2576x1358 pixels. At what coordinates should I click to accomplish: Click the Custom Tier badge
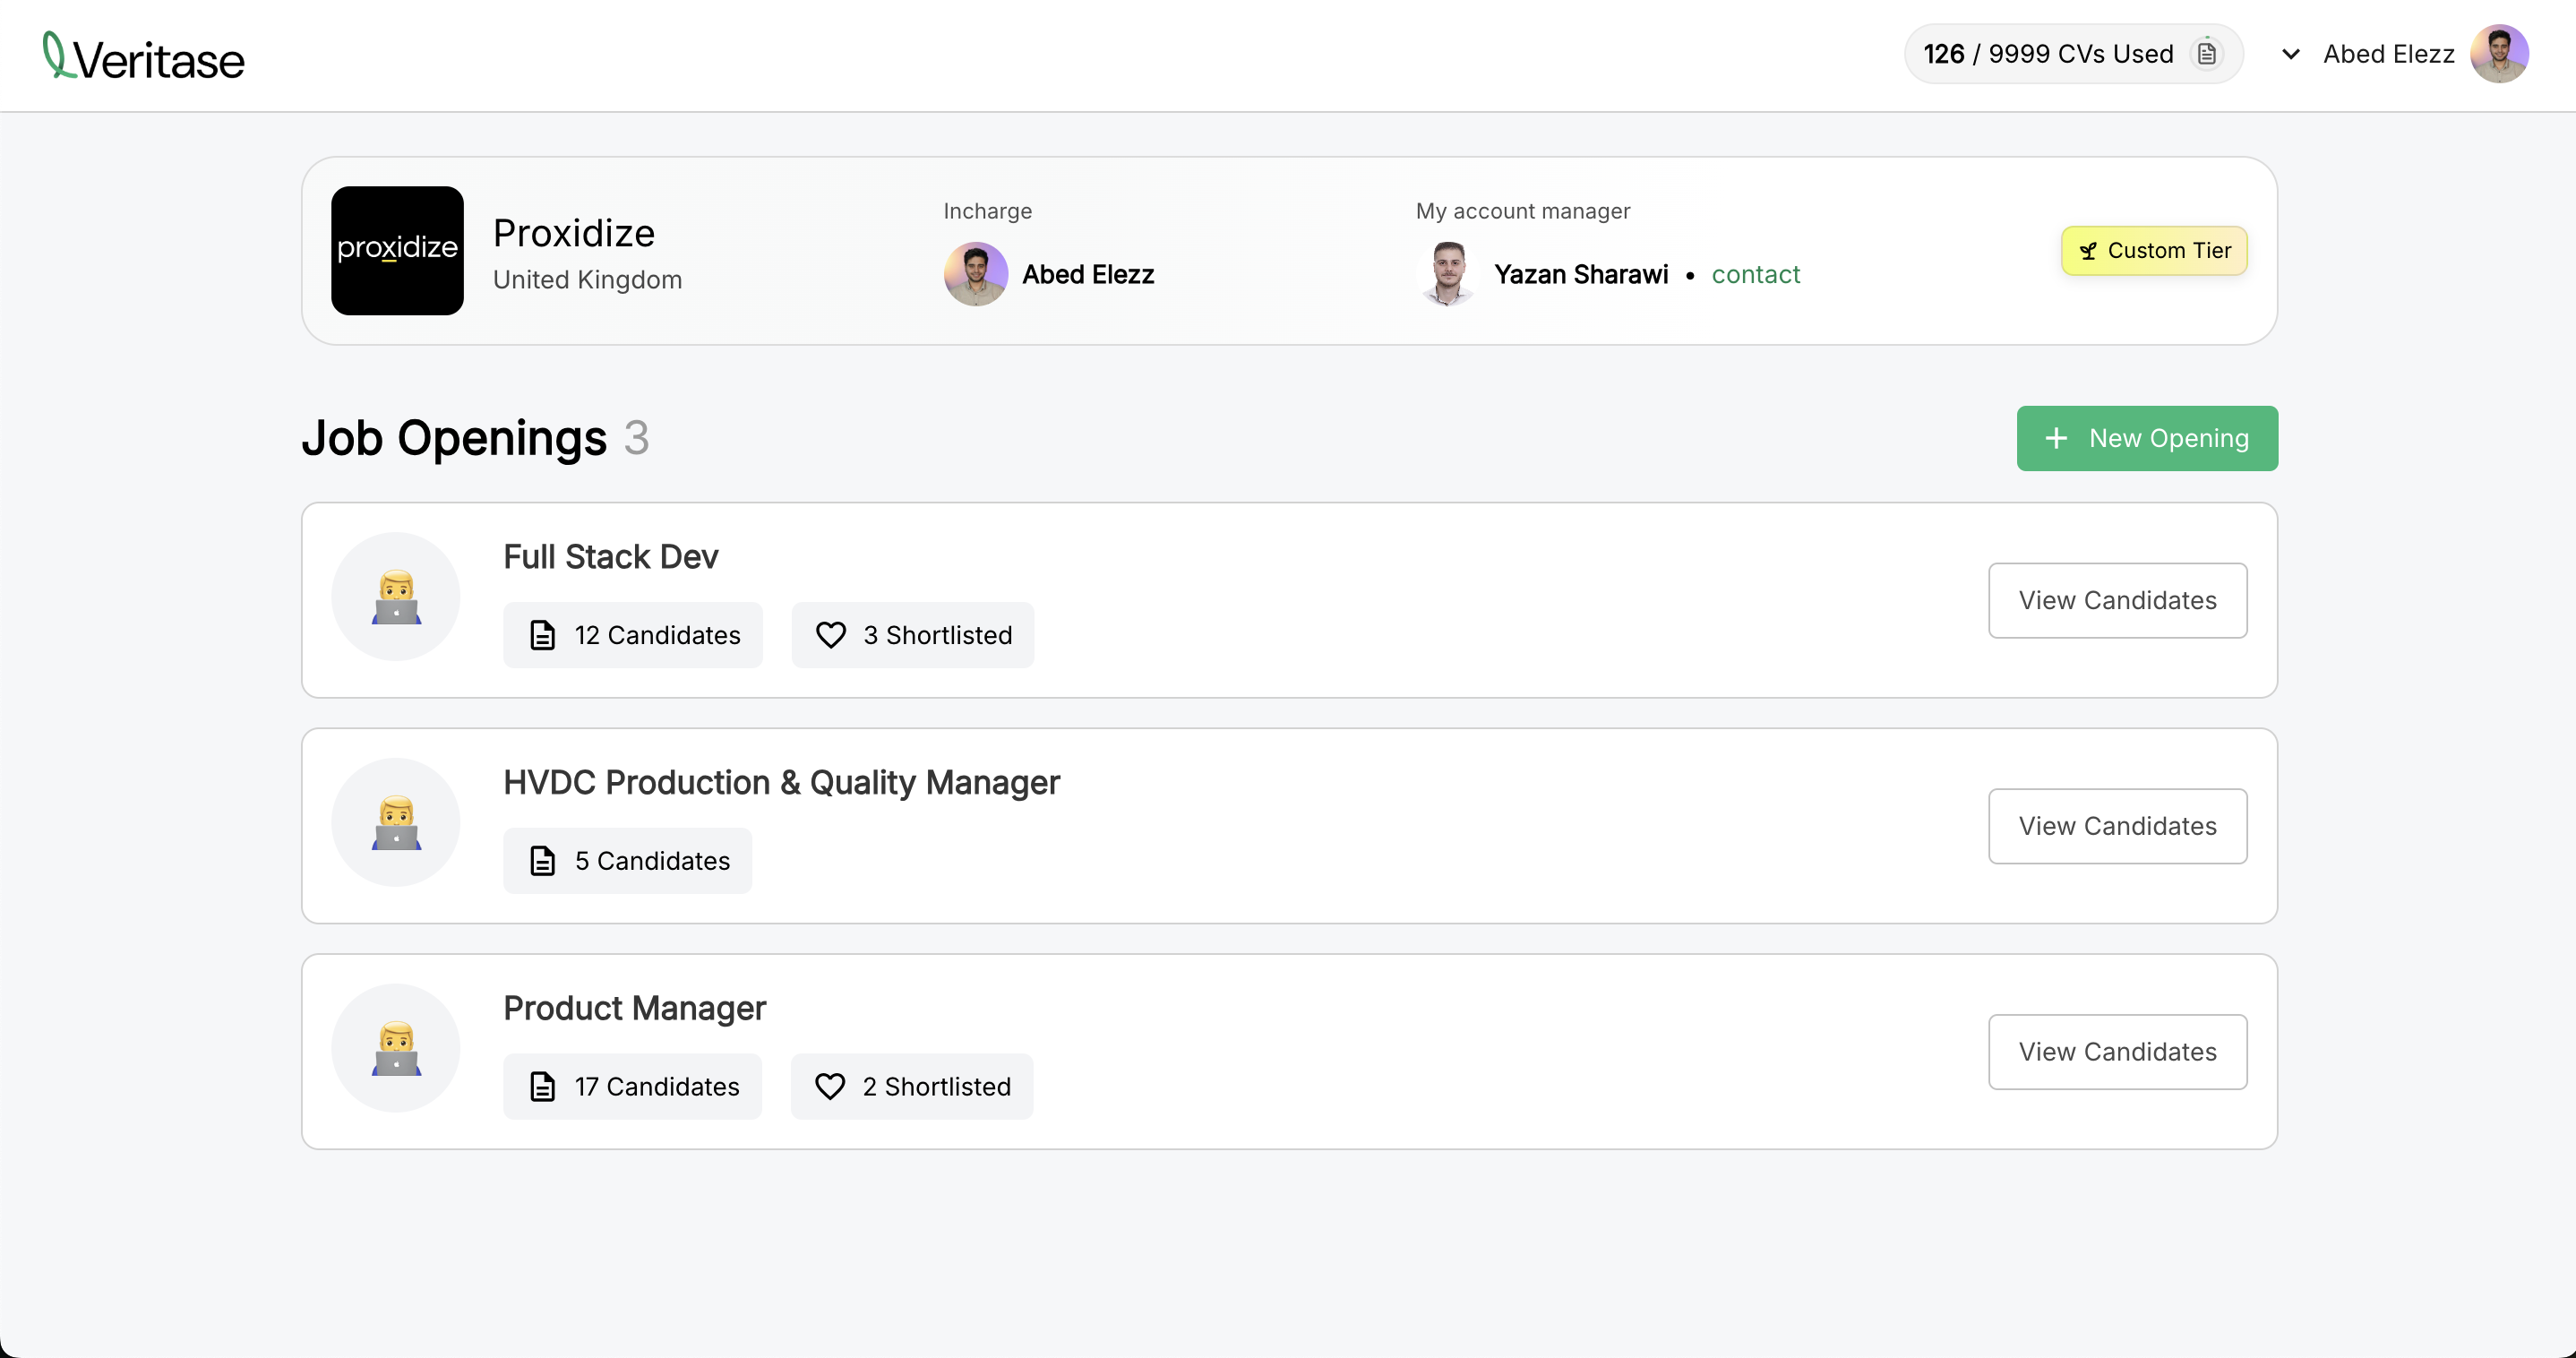[x=2154, y=250]
